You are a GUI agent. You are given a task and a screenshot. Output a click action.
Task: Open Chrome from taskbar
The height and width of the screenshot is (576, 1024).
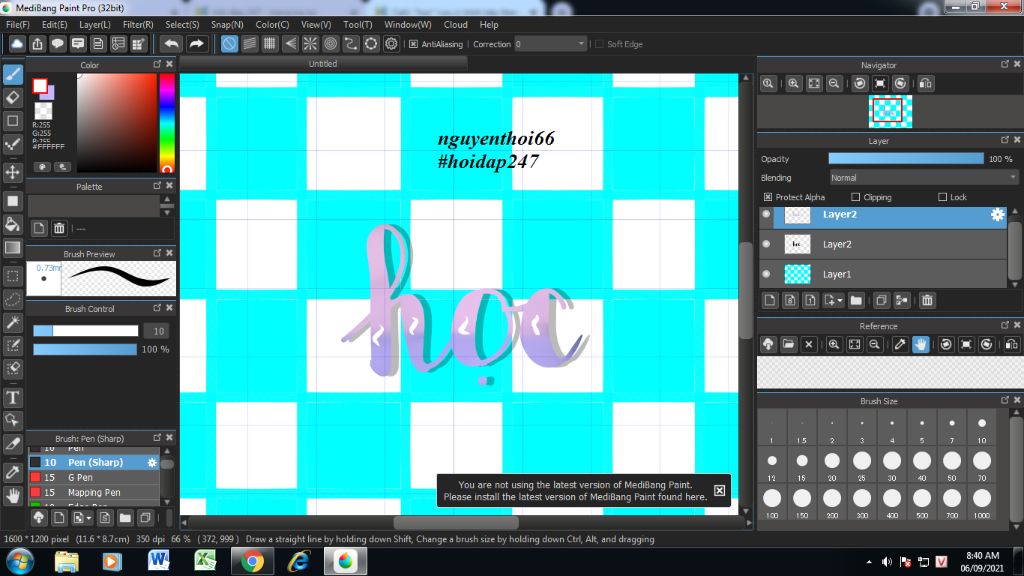(x=252, y=561)
